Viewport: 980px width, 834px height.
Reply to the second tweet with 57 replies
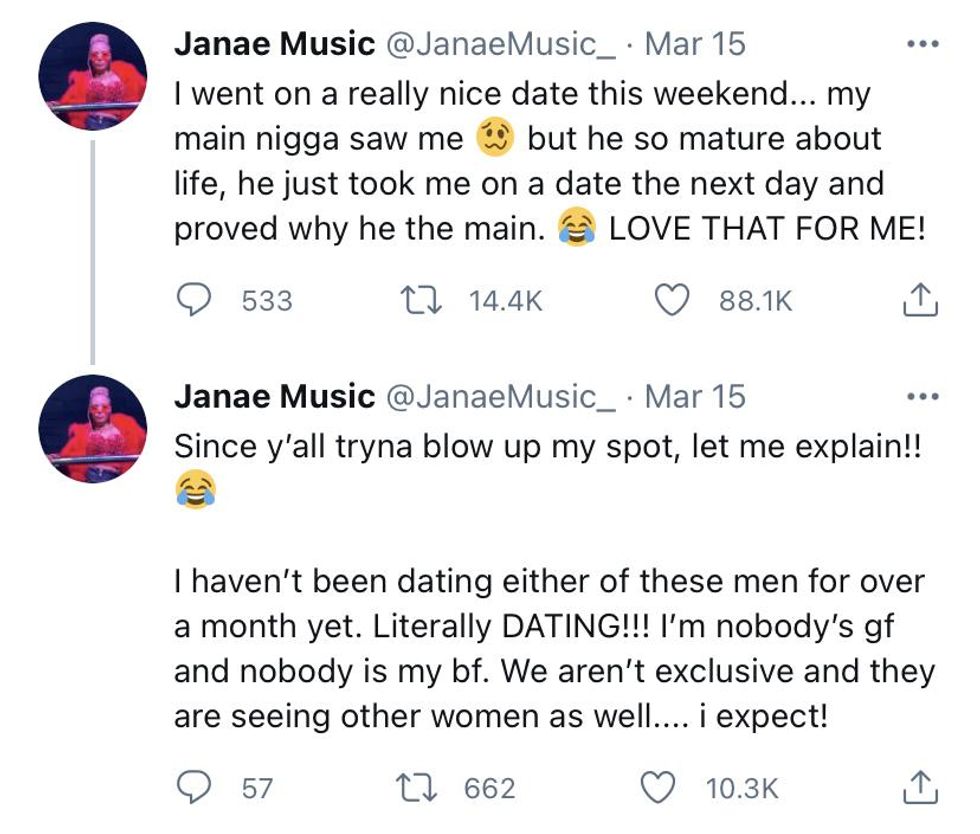point(195,788)
